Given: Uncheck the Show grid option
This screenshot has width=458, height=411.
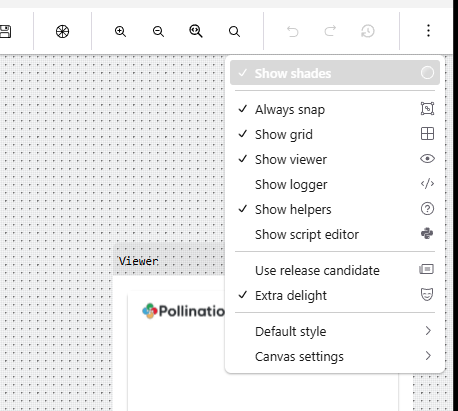Looking at the screenshot, I should 335,134.
